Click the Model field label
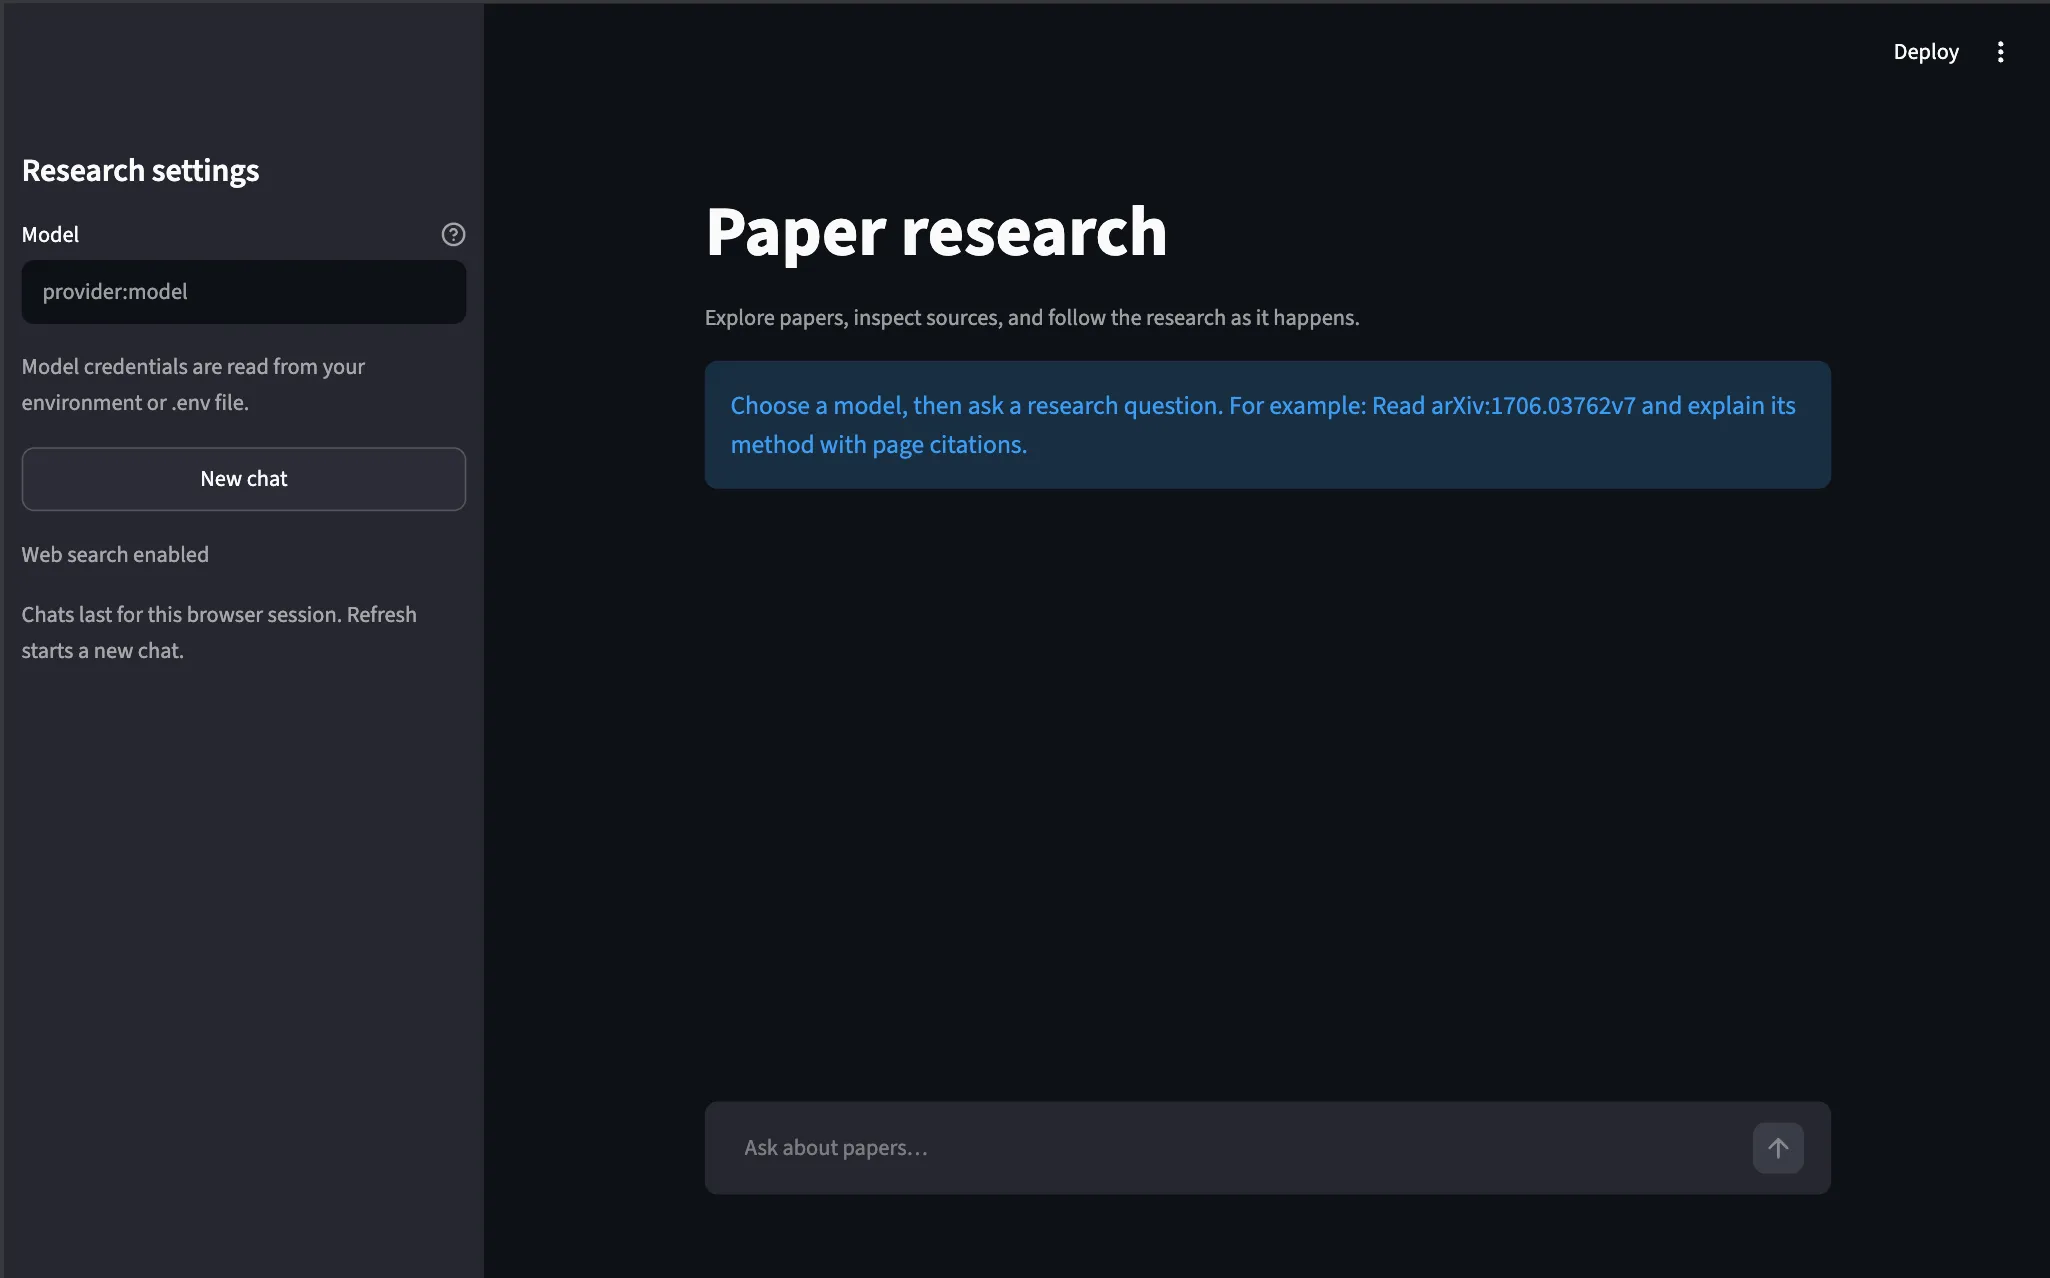This screenshot has height=1278, width=2050. click(50, 235)
